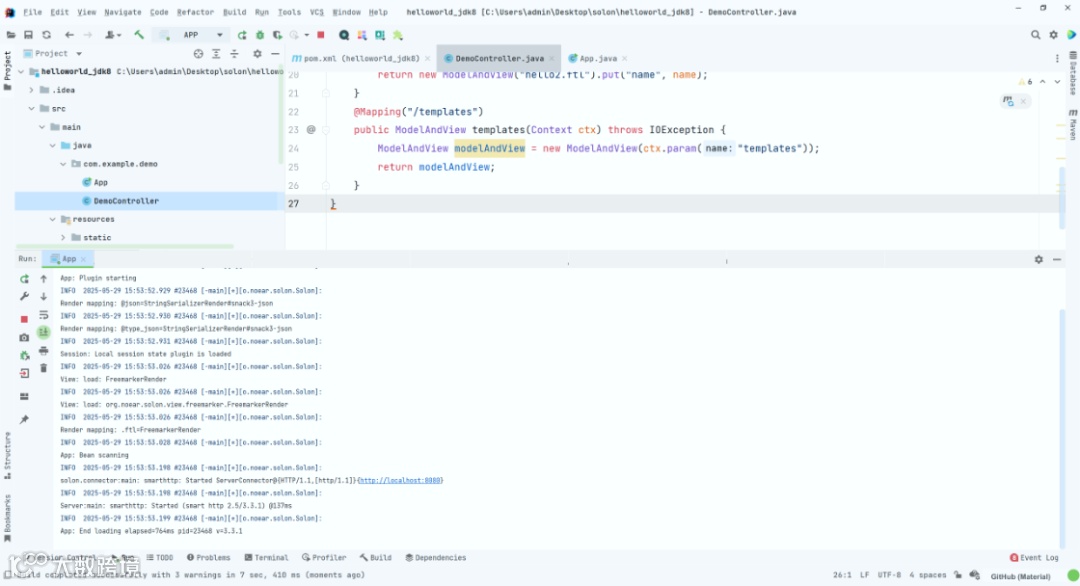Clear console with trash icon
This screenshot has width=1080, height=586.
pyautogui.click(x=43, y=368)
